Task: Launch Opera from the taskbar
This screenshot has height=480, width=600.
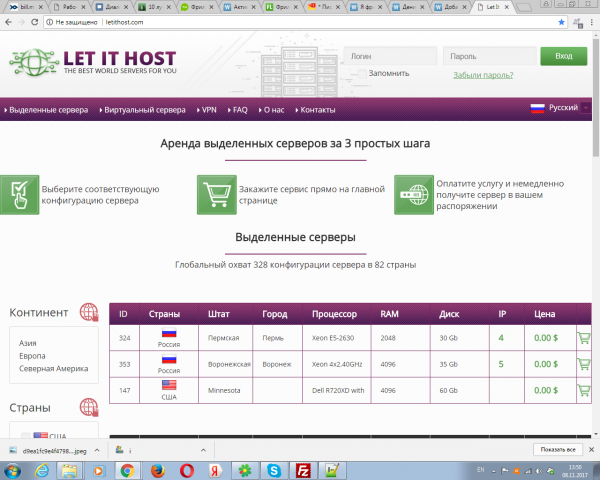Action: 186,471
